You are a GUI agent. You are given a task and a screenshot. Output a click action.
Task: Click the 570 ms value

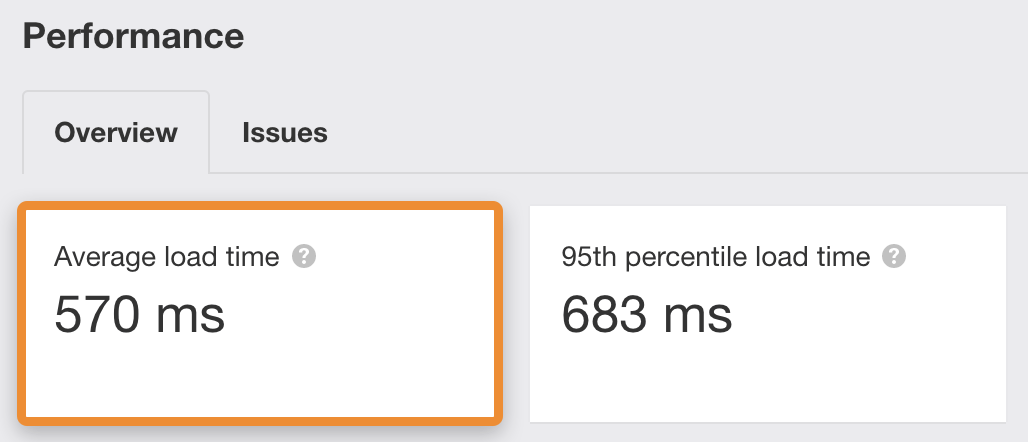(x=140, y=314)
